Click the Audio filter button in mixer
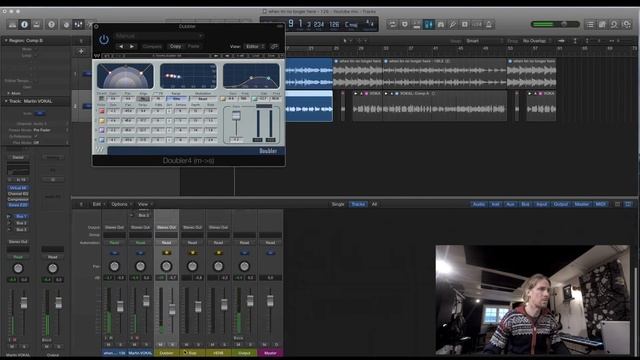 pos(479,204)
